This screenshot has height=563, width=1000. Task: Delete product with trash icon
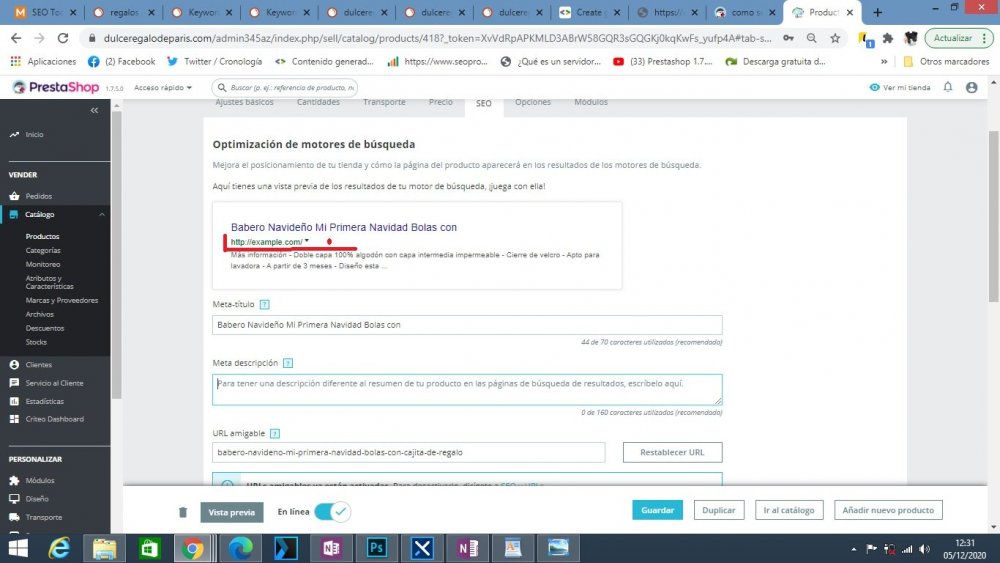click(183, 512)
